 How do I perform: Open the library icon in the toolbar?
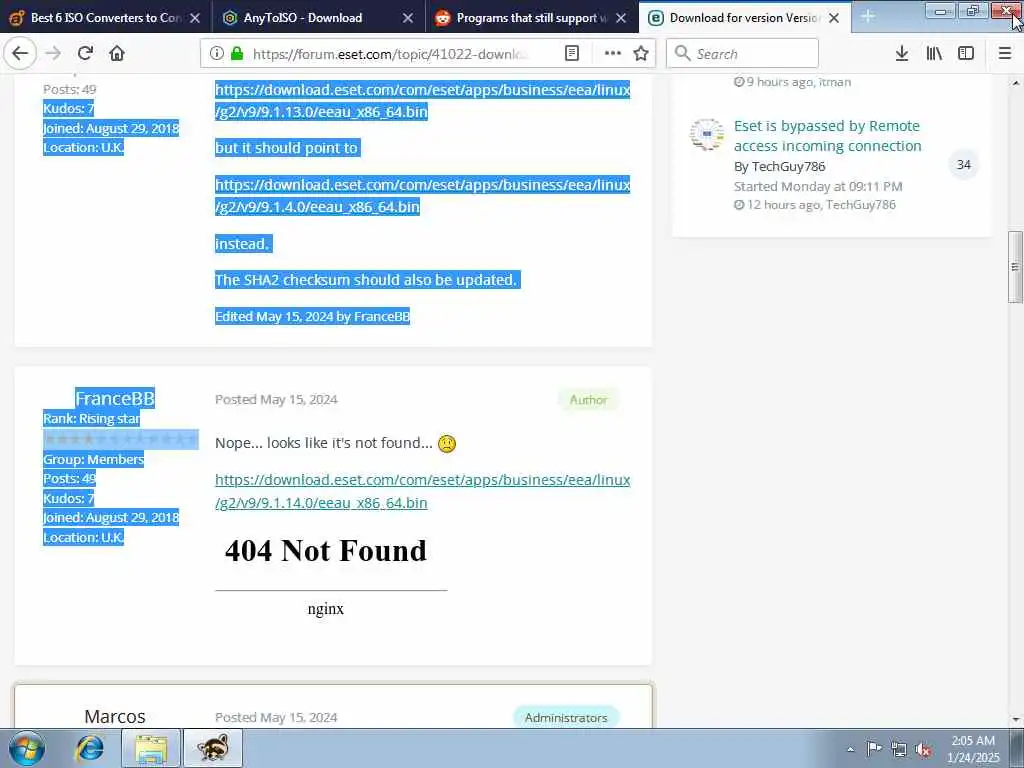click(934, 54)
